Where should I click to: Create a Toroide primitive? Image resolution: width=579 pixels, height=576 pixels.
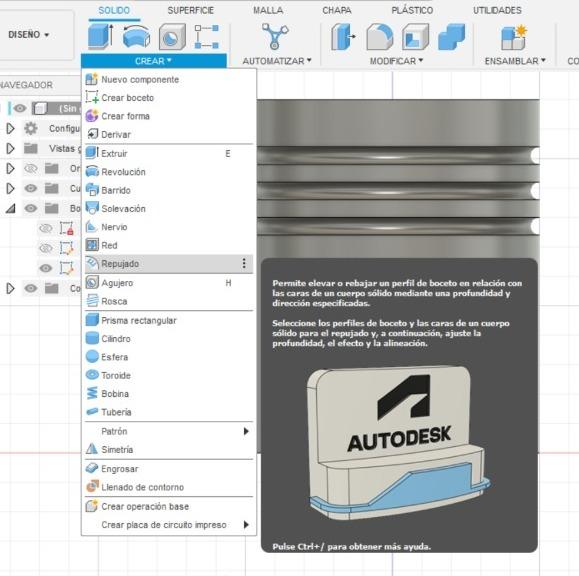[169, 376]
